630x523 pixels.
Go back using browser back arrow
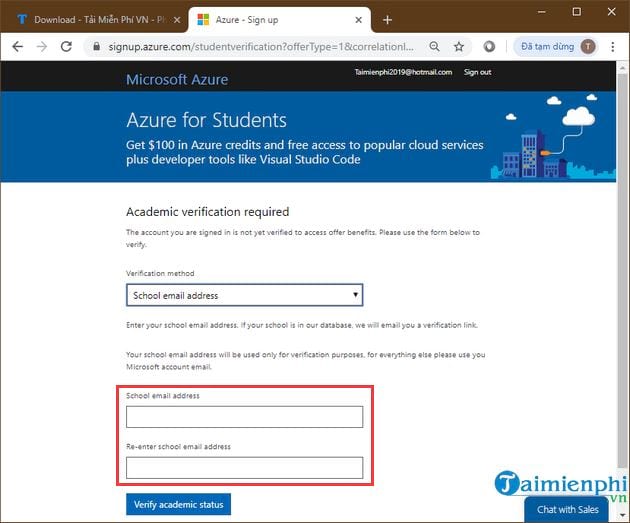[x=18, y=47]
